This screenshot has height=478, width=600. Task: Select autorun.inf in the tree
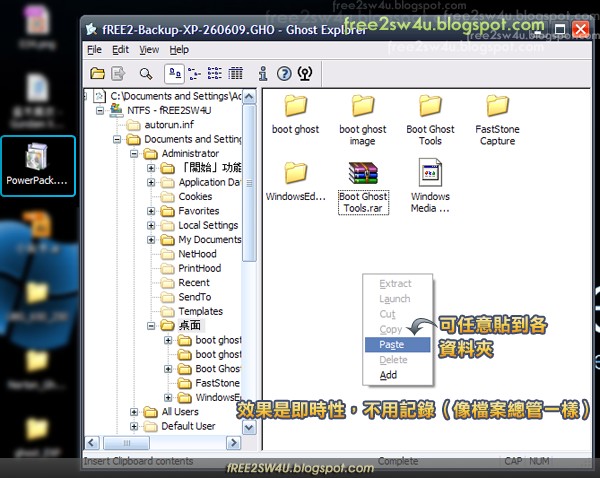click(169, 125)
